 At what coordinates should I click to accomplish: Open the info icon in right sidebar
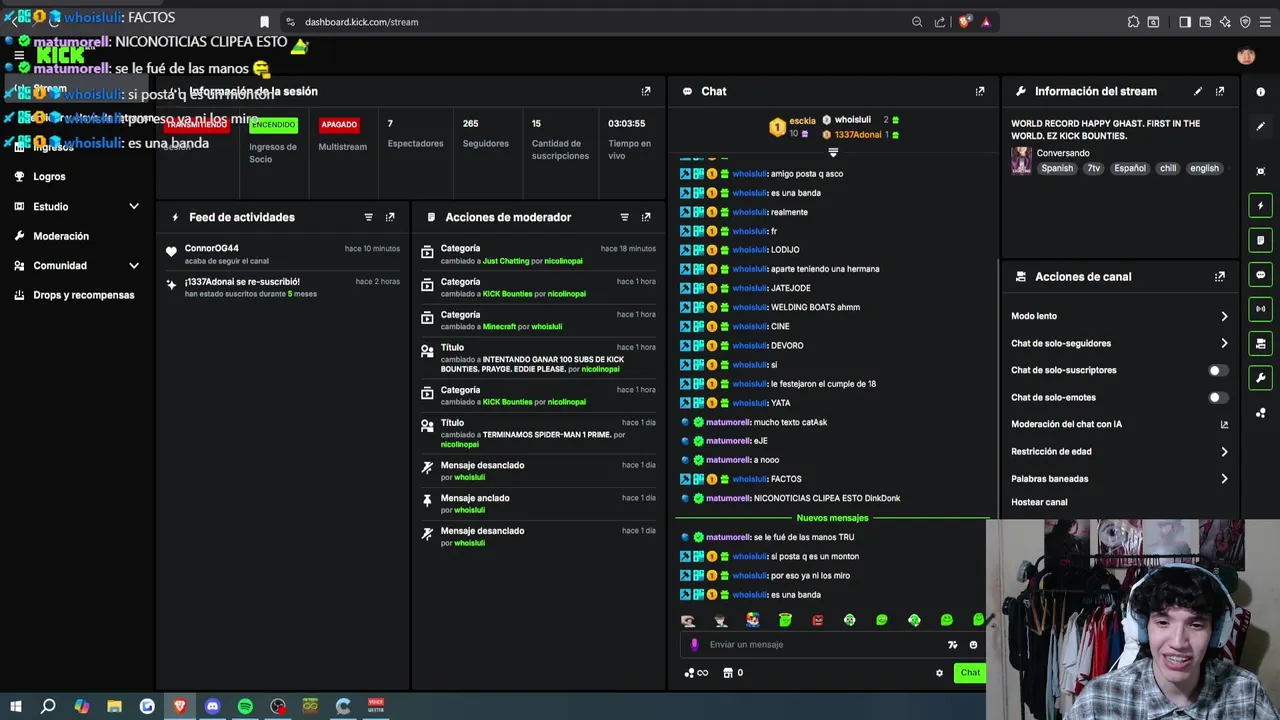coord(1260,92)
